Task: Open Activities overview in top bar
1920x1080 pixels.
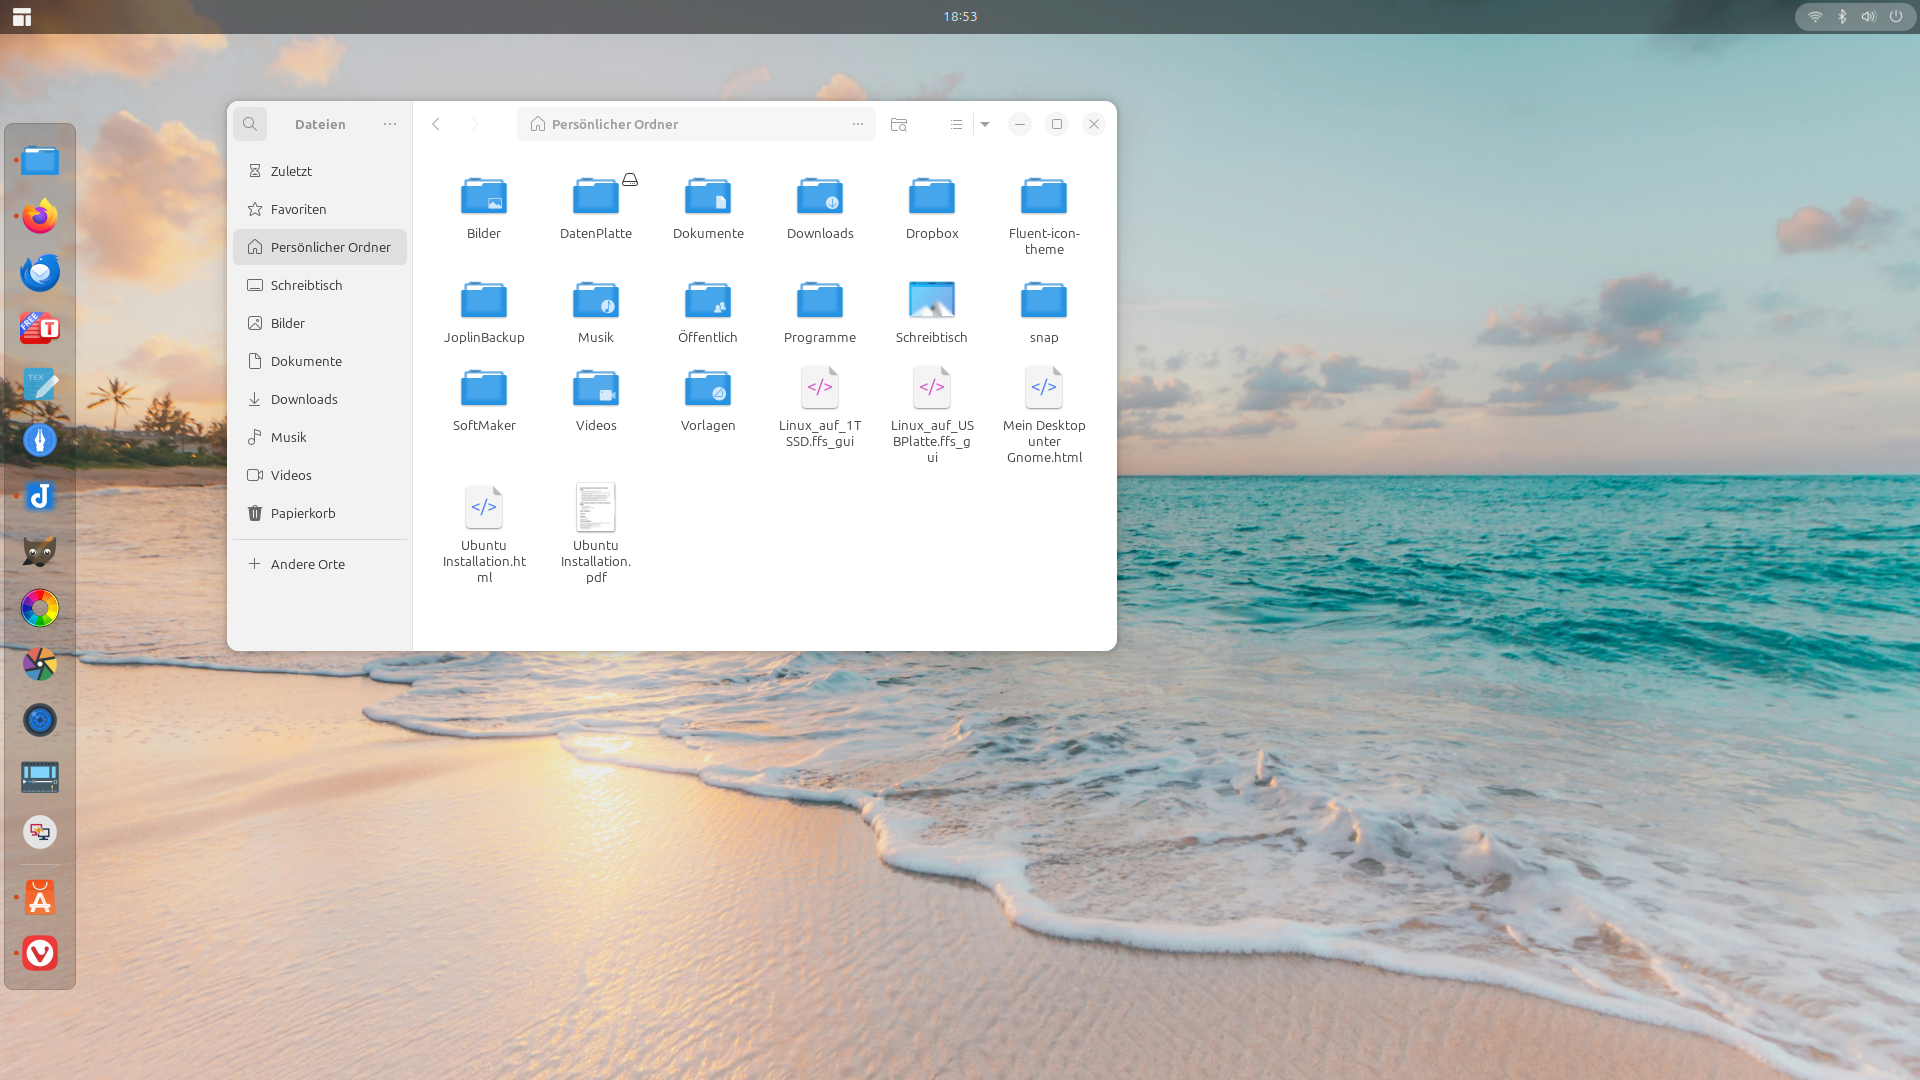Action: 22,17
